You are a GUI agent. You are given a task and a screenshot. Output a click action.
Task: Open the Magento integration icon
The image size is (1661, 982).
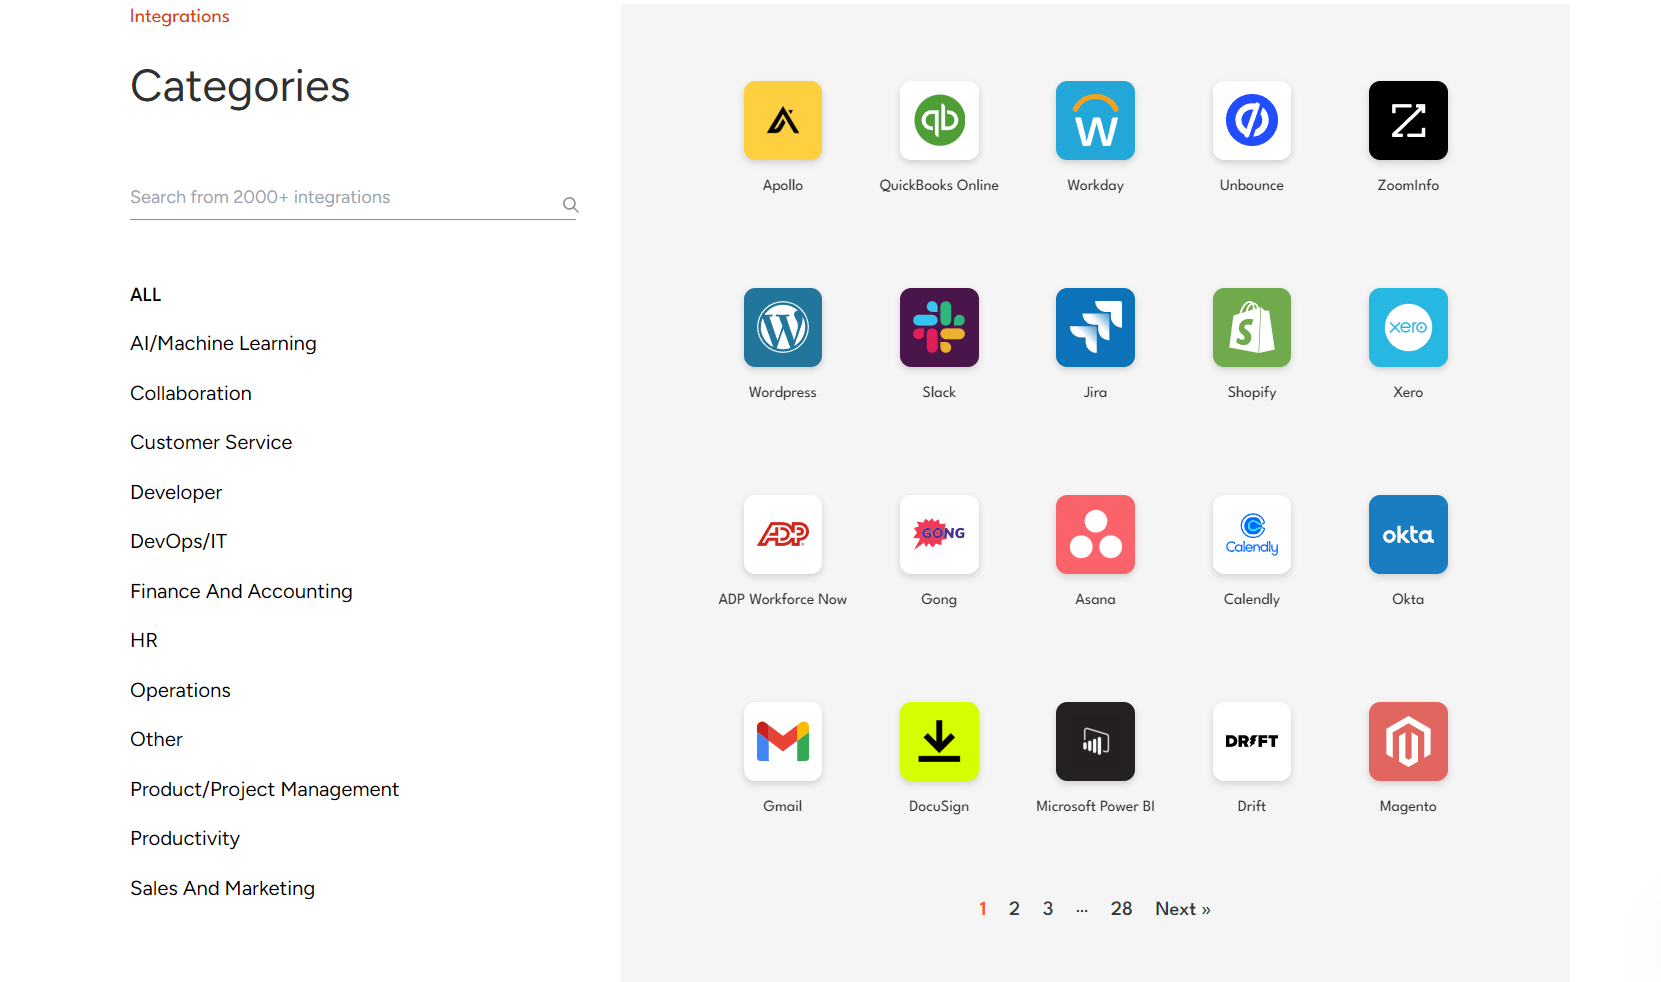pos(1408,741)
